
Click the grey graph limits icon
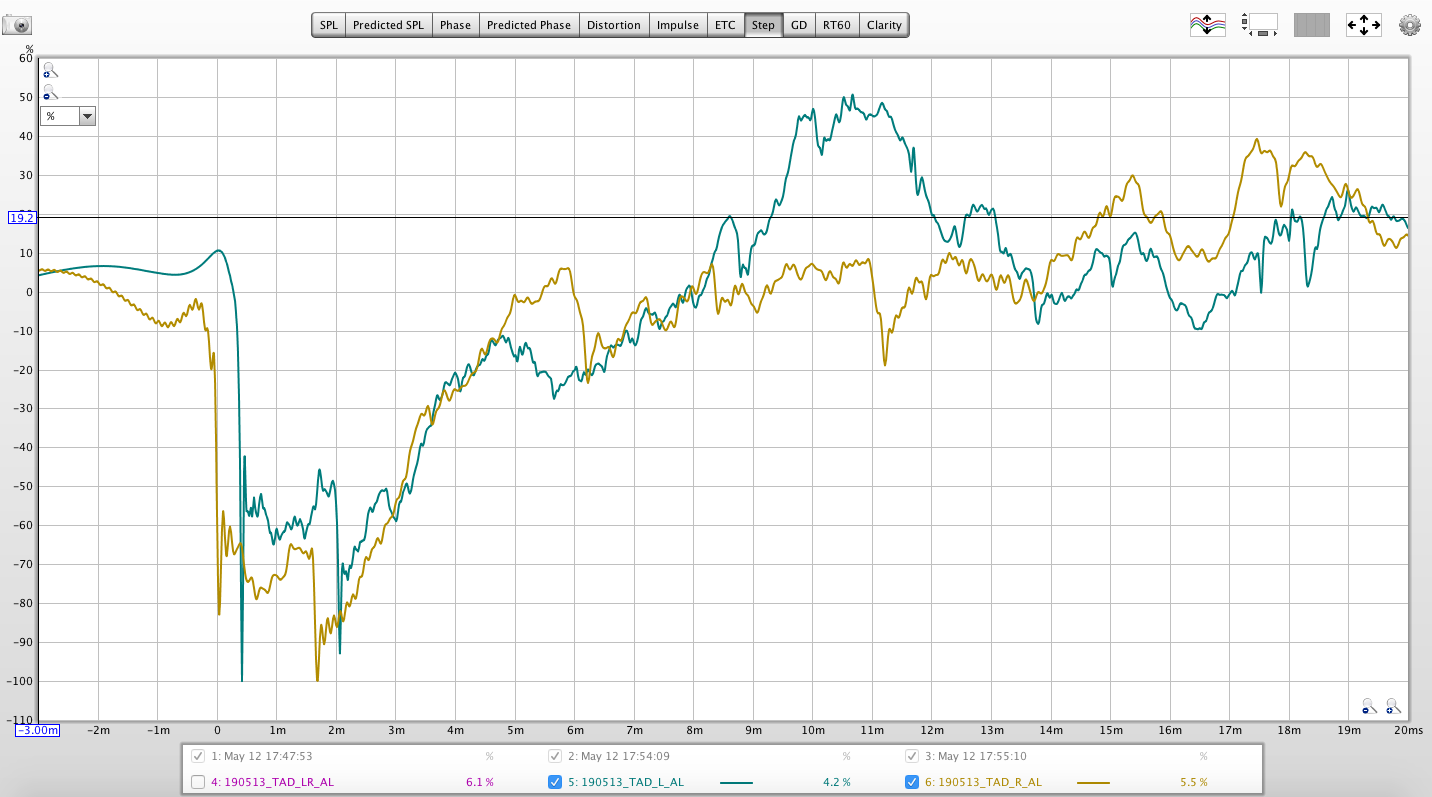pos(1311,25)
